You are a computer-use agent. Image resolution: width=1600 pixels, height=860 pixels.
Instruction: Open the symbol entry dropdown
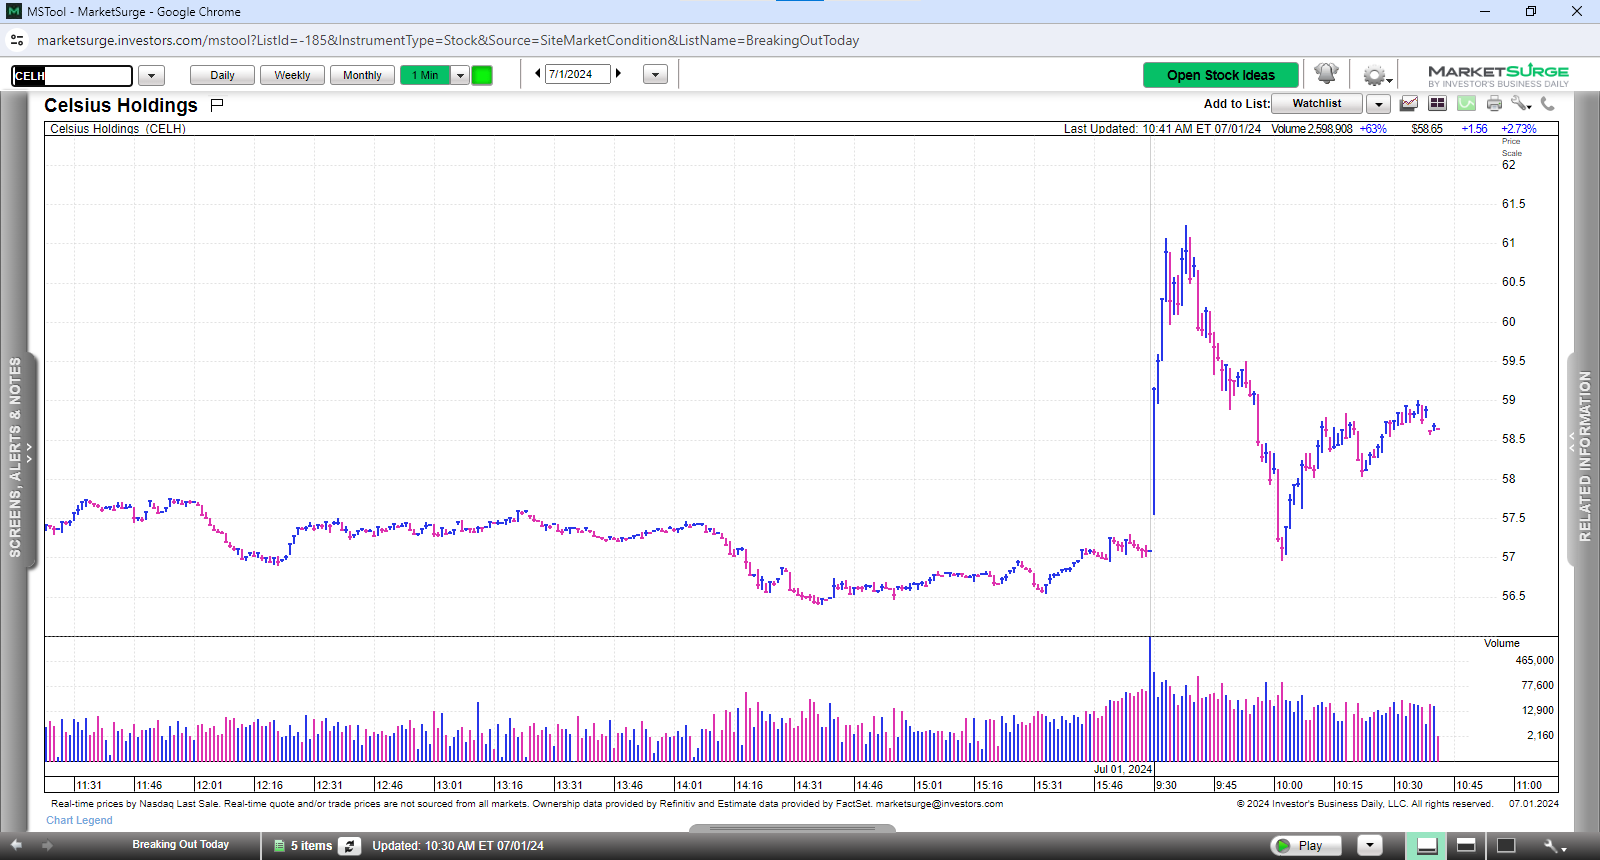(151, 76)
